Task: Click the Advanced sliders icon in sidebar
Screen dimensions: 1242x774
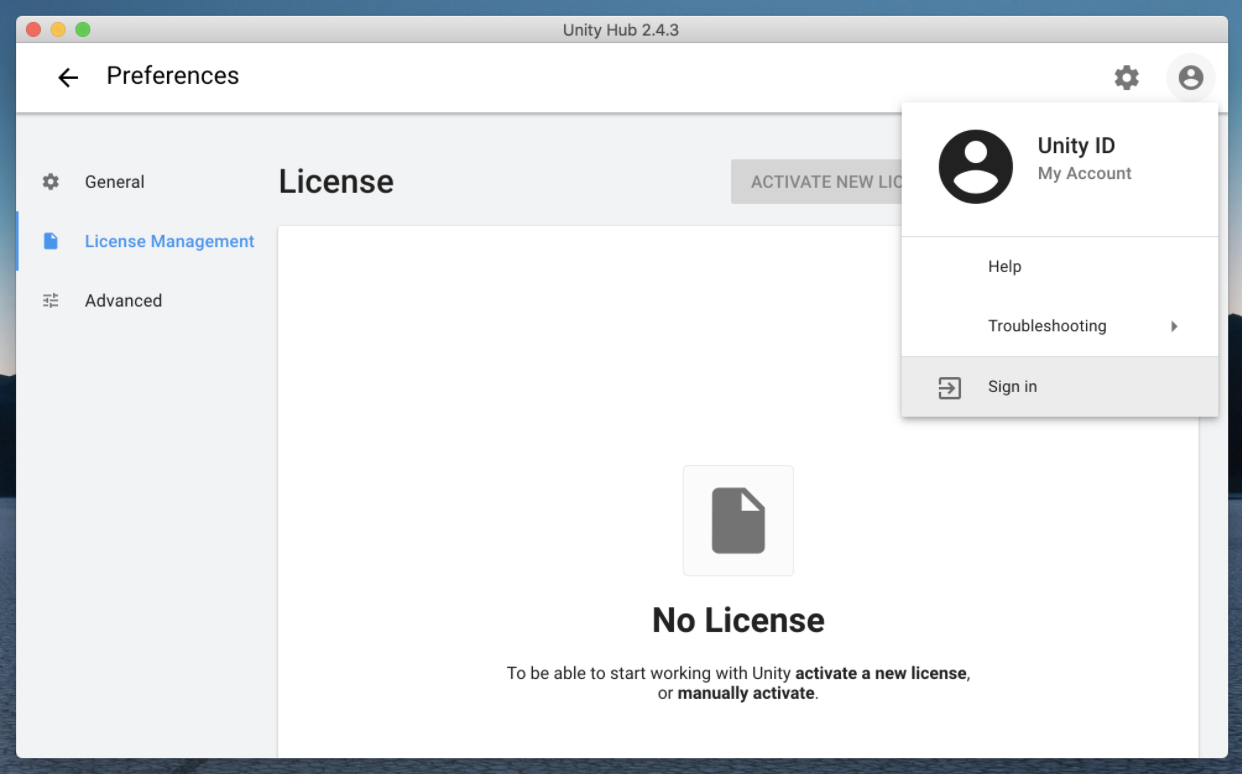Action: tap(51, 300)
